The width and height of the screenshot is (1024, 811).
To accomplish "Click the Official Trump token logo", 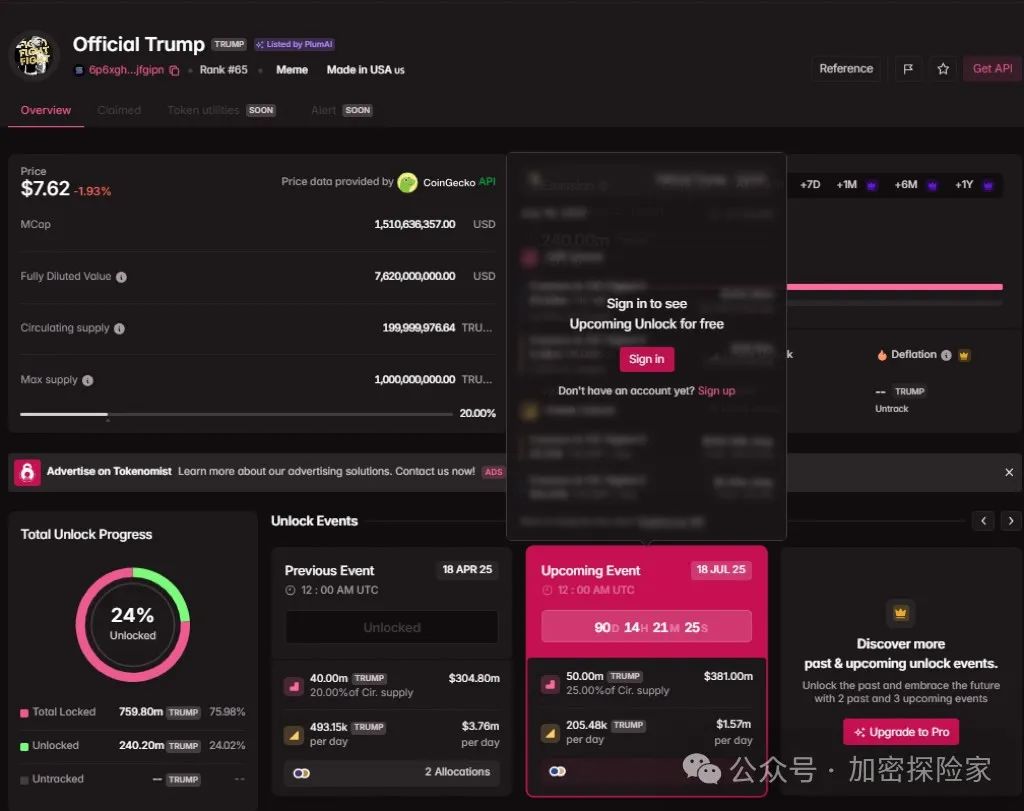I will tap(33, 56).
